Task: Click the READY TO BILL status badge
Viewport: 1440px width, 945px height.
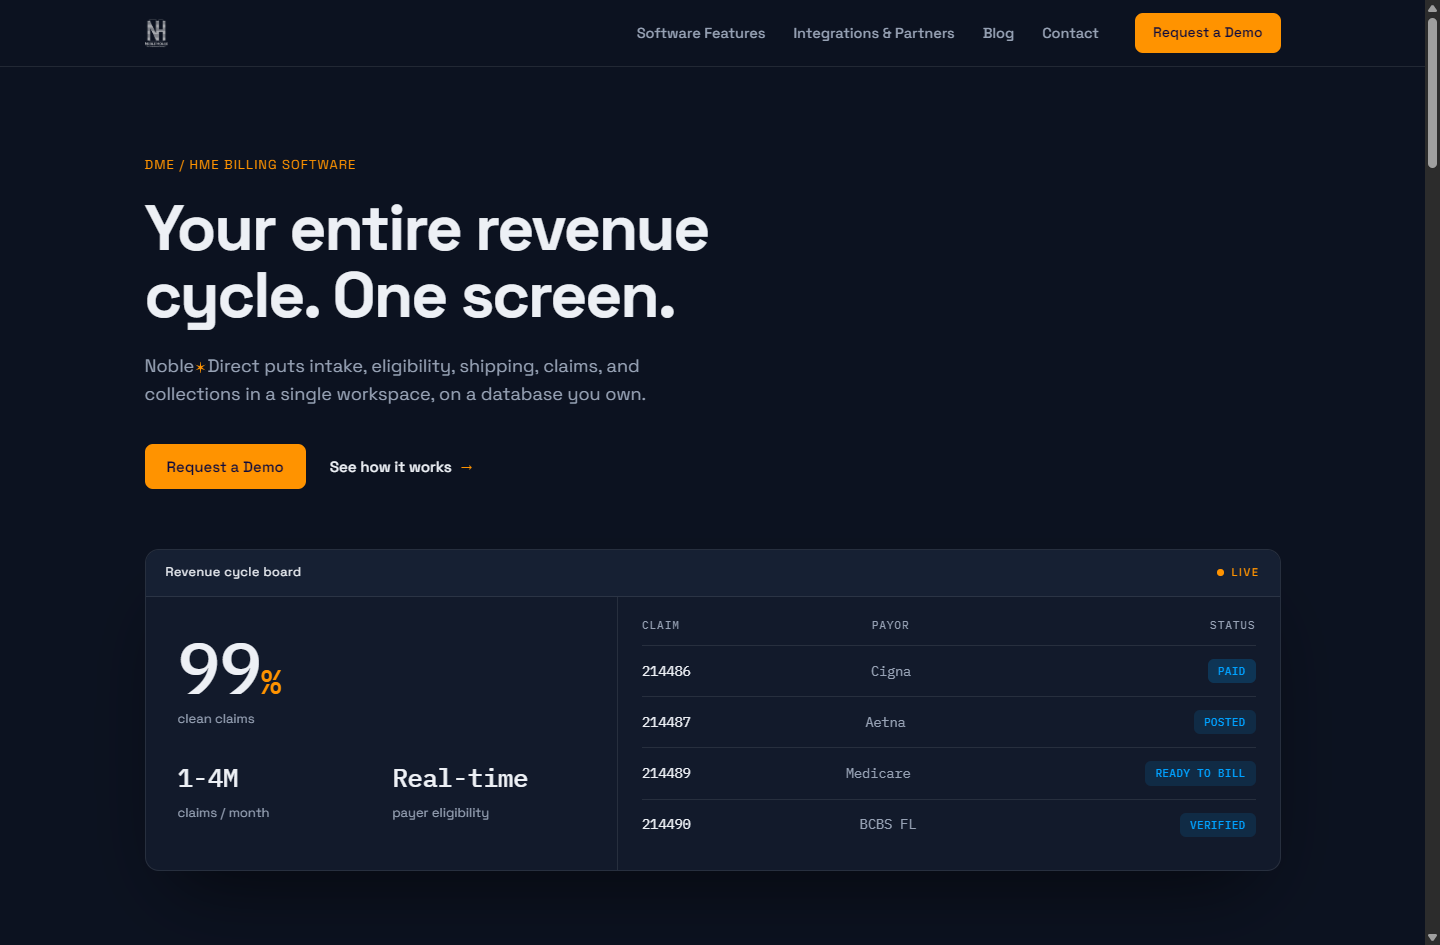Action: (1200, 773)
